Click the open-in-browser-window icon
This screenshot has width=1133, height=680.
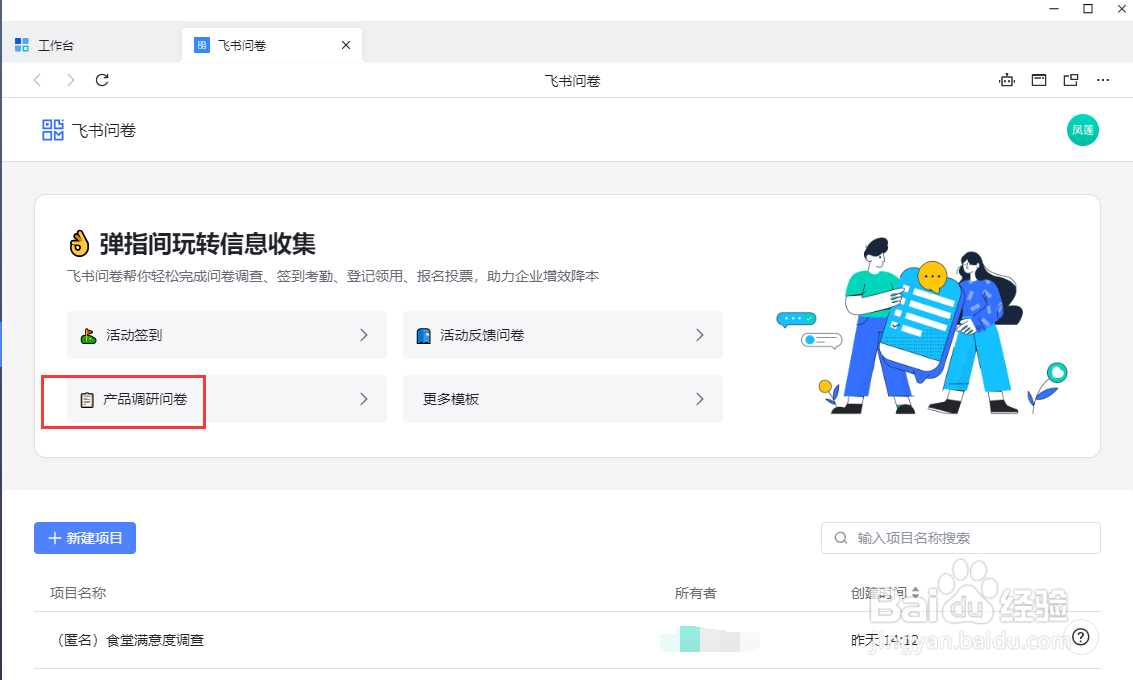(x=1038, y=80)
